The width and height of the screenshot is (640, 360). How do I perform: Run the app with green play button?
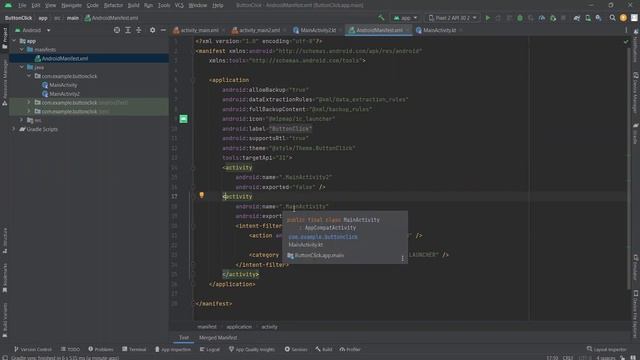pos(487,18)
